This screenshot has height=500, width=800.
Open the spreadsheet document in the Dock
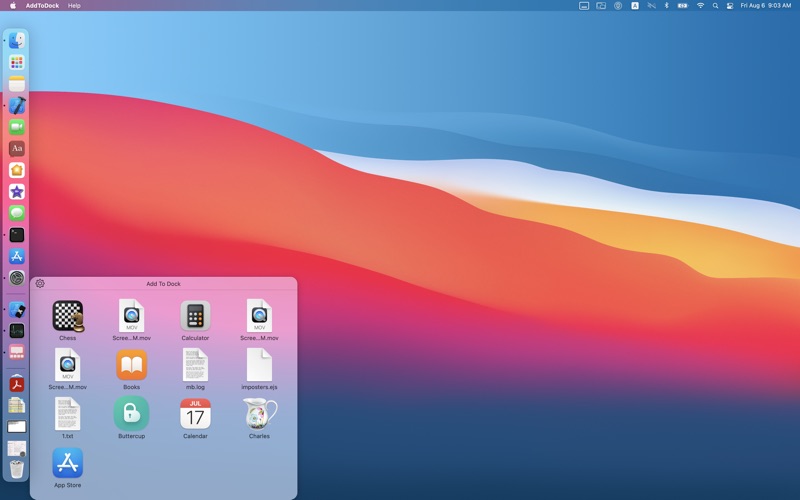pyautogui.click(x=17, y=405)
